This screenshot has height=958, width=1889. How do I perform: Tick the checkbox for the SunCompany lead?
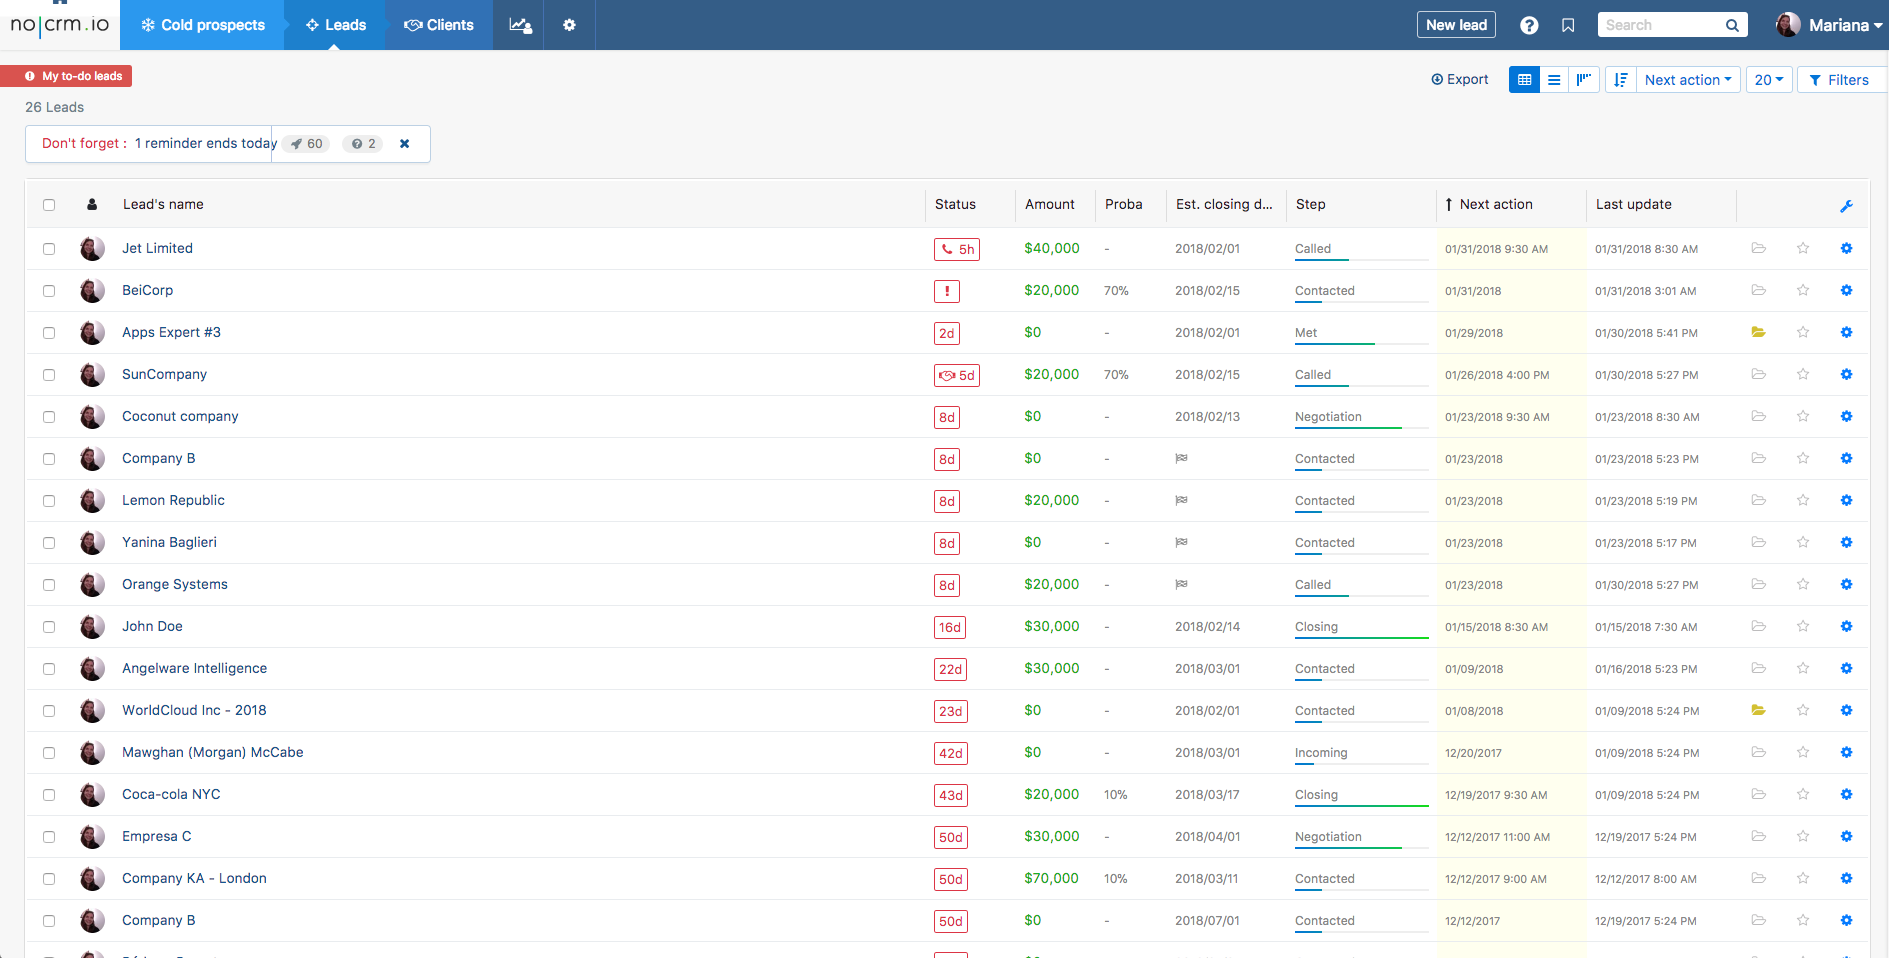click(49, 375)
